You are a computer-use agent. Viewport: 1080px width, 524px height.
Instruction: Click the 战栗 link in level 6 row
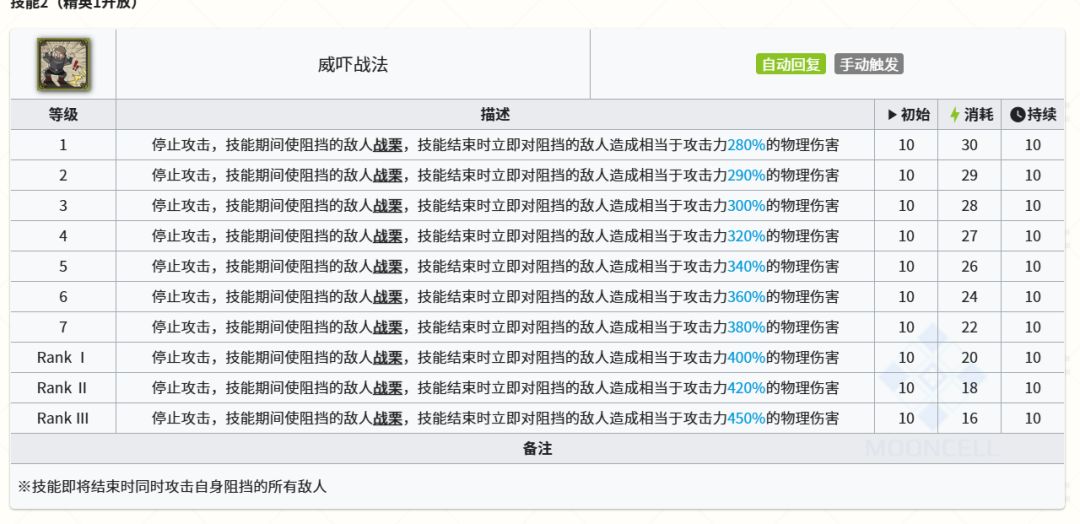click(x=388, y=297)
